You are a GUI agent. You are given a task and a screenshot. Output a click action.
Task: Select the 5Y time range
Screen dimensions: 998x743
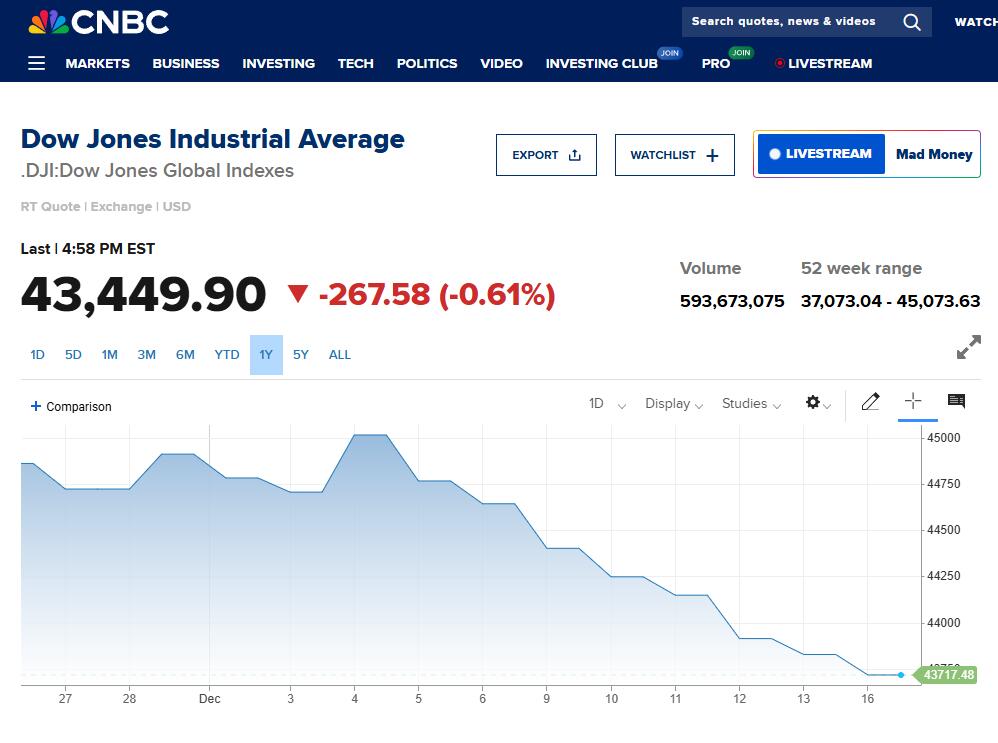pos(301,355)
